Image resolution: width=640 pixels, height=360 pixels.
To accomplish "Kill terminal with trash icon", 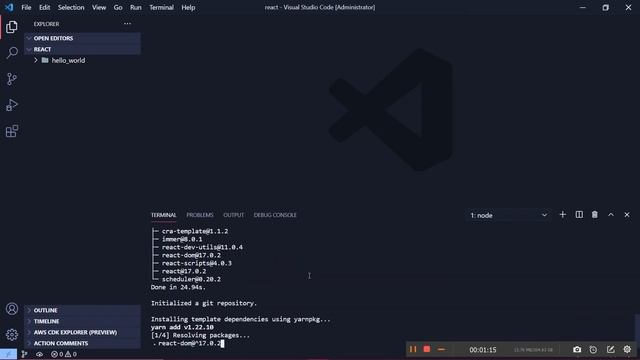I will click(x=595, y=215).
